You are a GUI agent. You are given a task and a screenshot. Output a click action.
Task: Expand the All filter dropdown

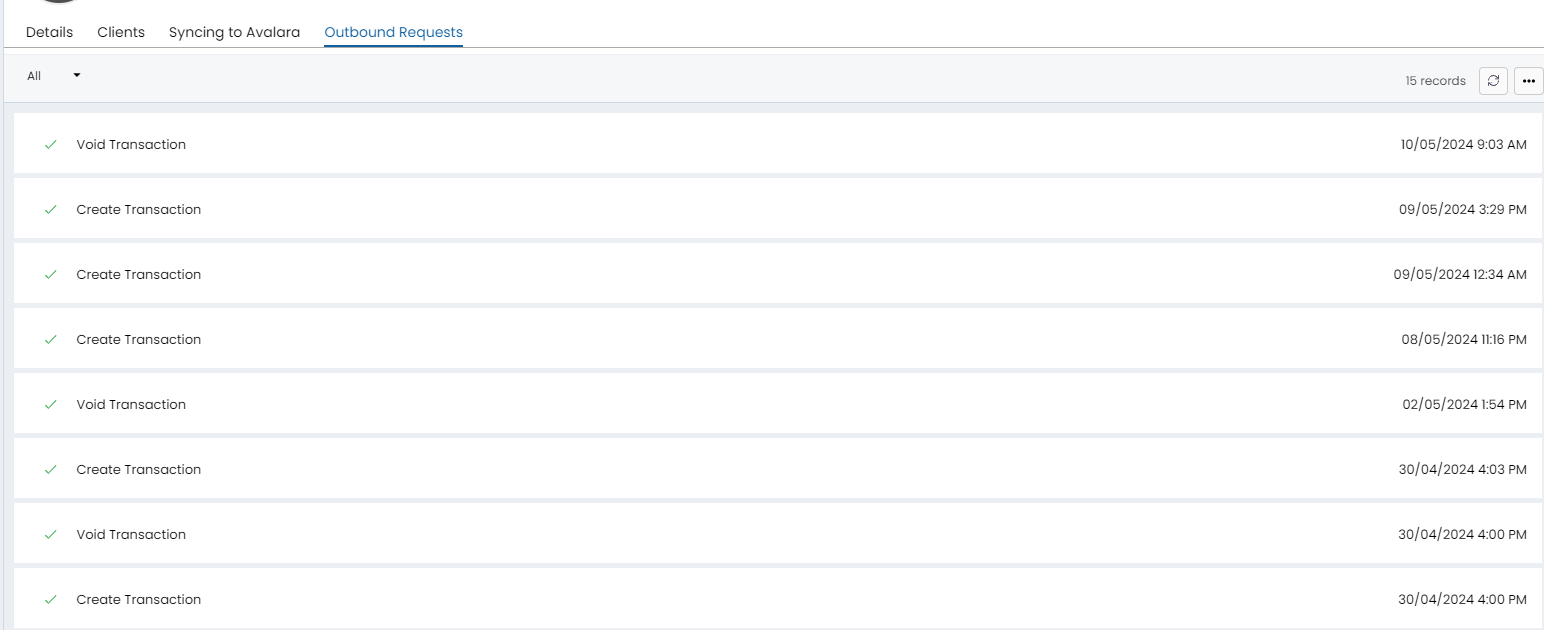tap(35, 76)
